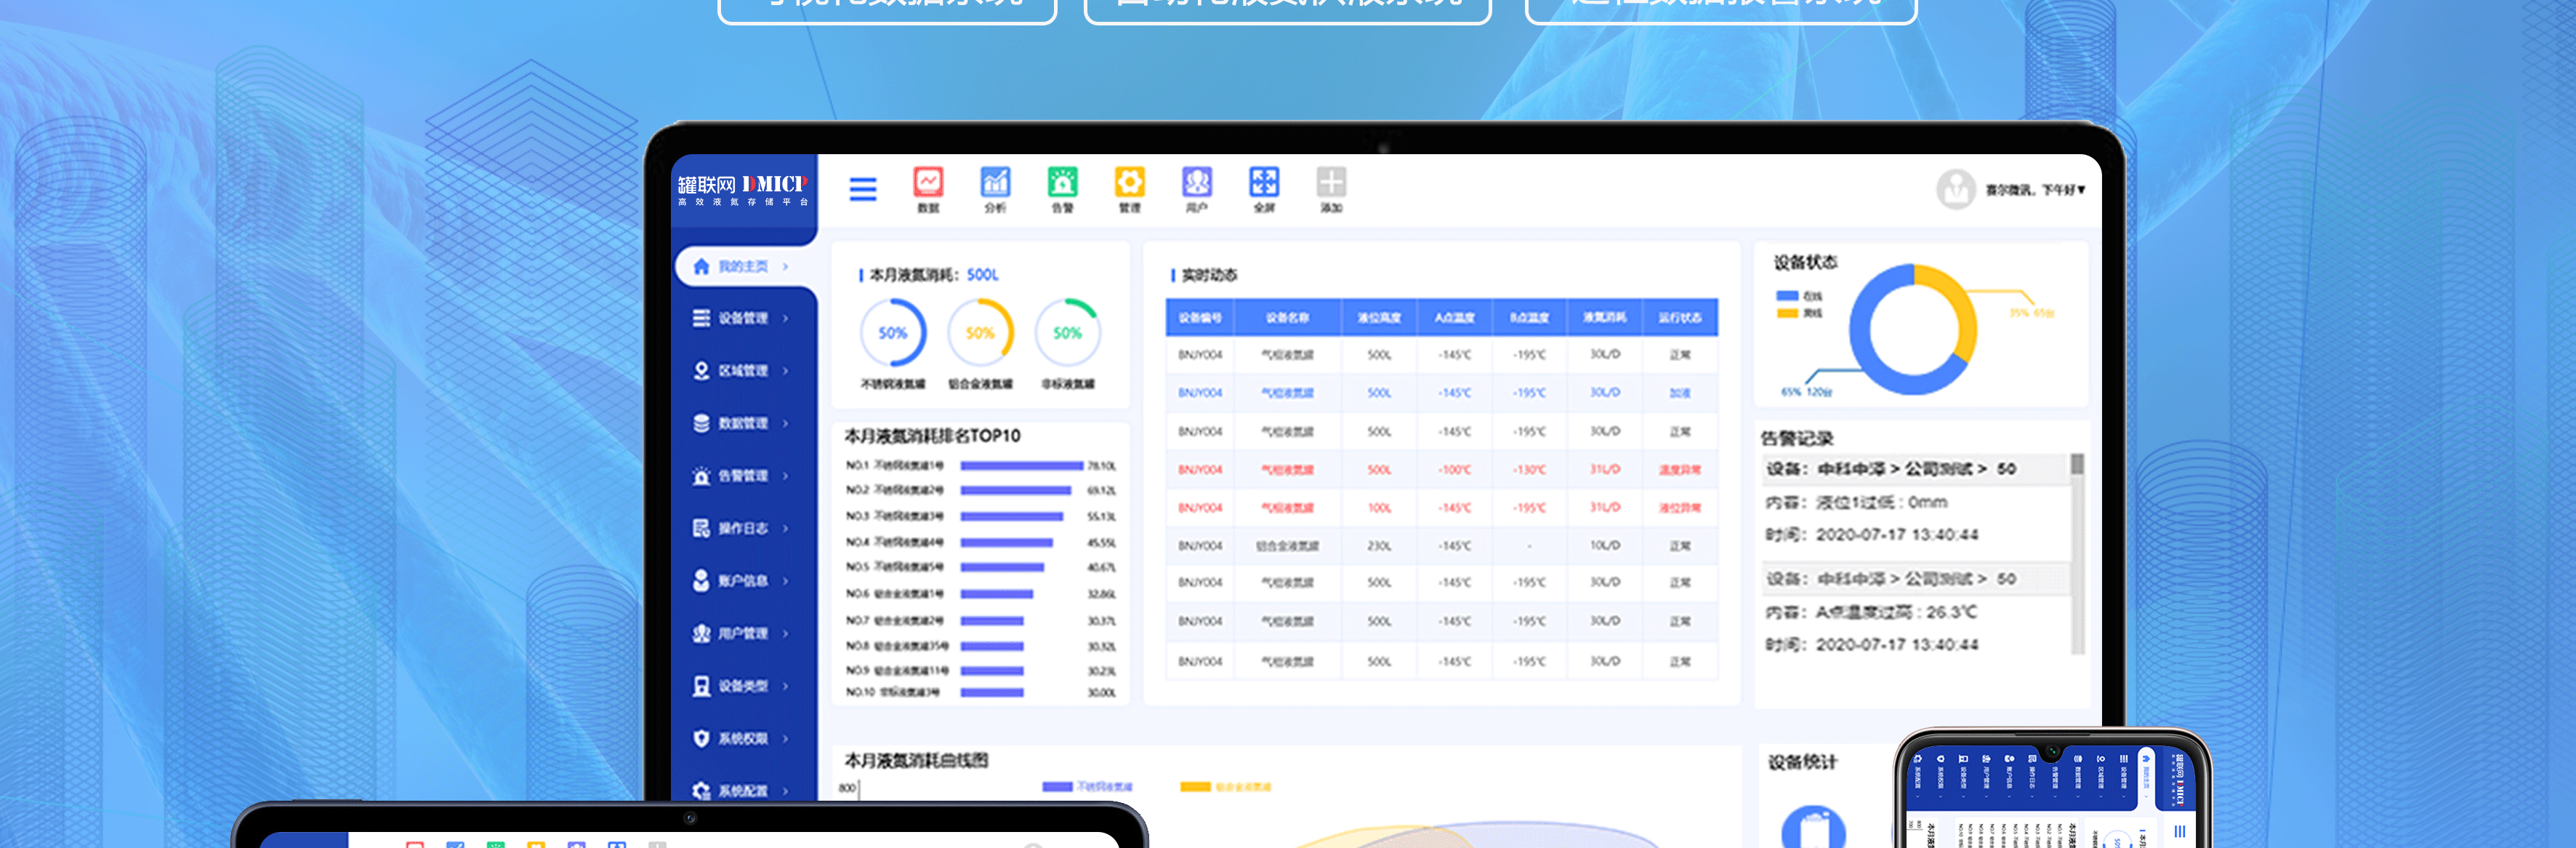This screenshot has width=2576, height=848.
Task: Click the alarm text 液位1过低: 0mm
Action: [x=1882, y=502]
